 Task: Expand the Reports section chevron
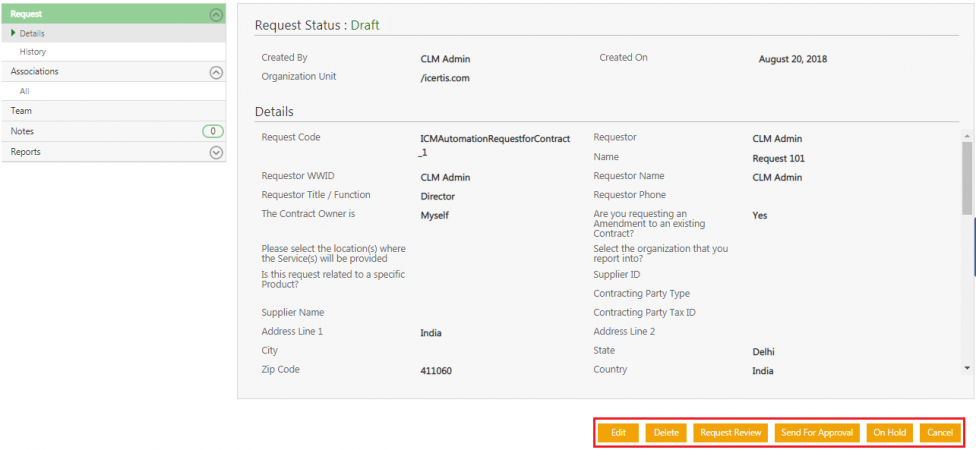point(216,152)
